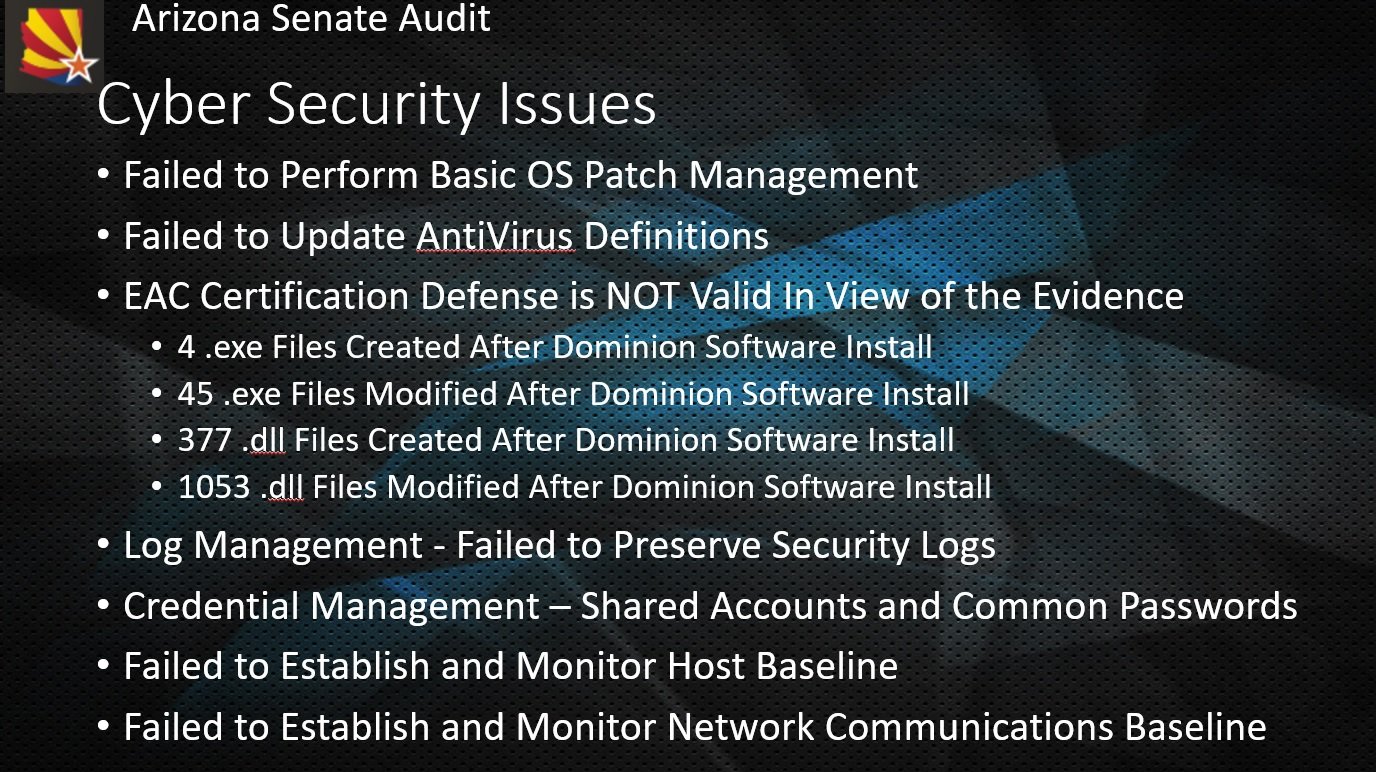Click the EAC Certification Defense bullet
This screenshot has height=772, width=1376.
coord(653,297)
